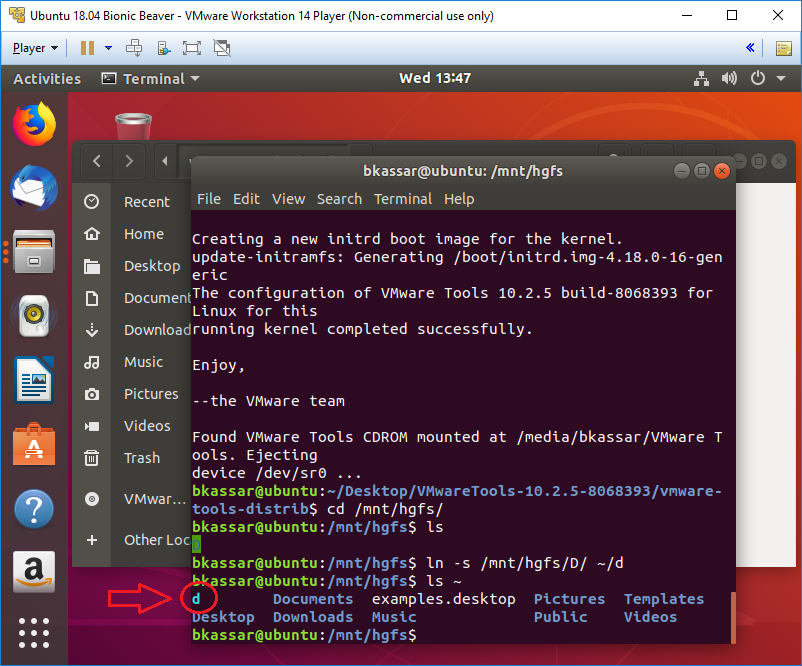Open the Player dropdown menu

[35, 48]
